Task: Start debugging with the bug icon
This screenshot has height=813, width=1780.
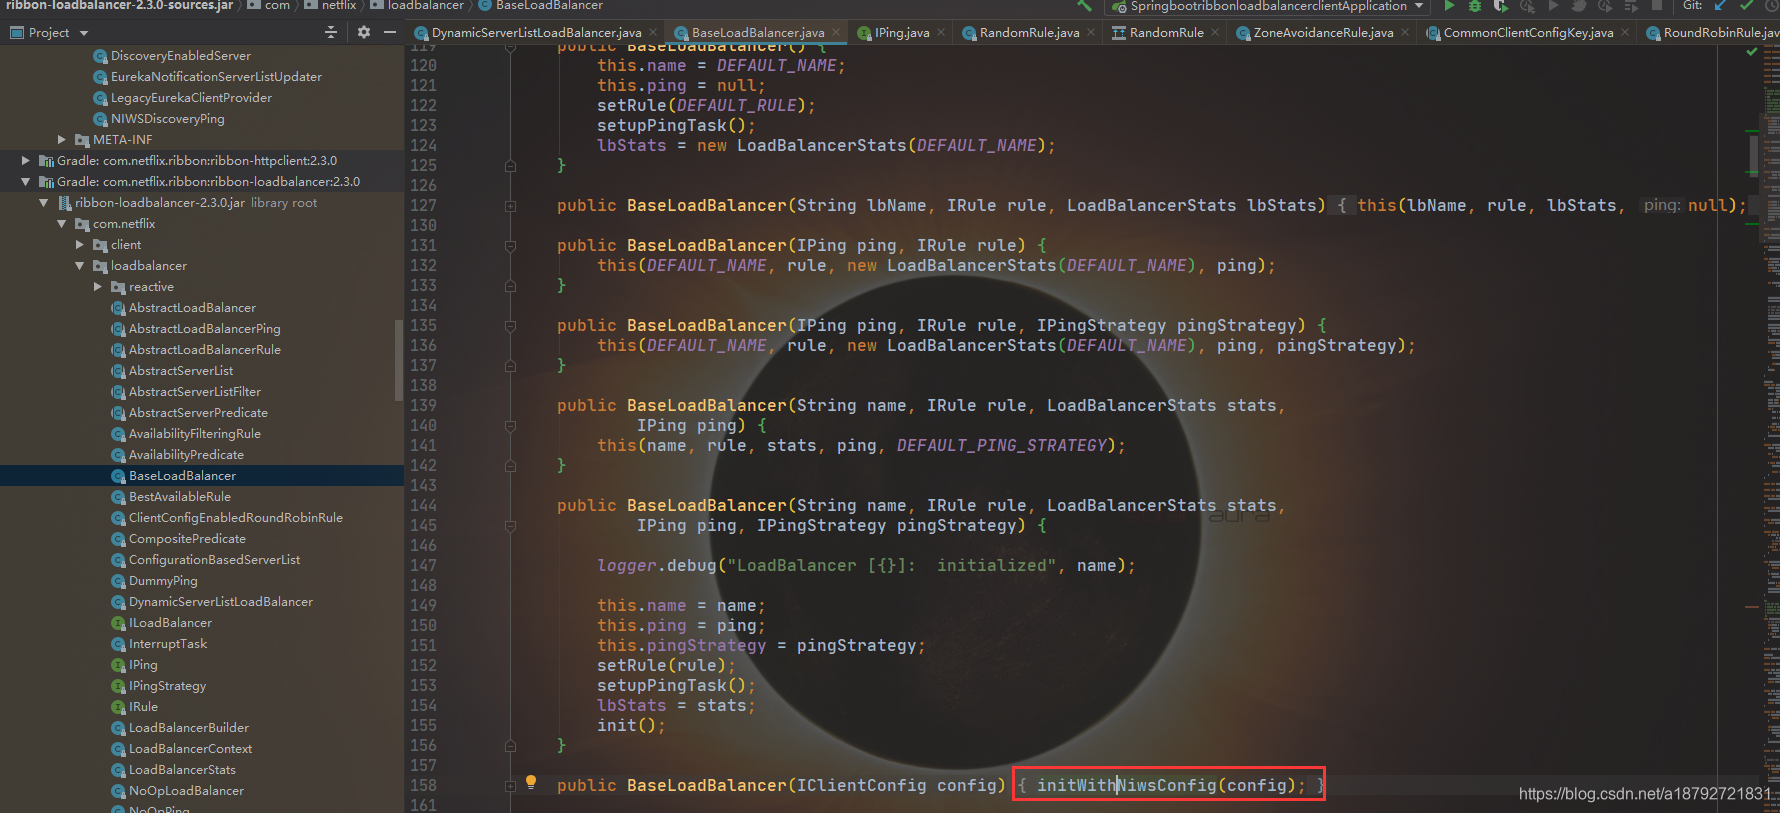Action: [x=1474, y=6]
